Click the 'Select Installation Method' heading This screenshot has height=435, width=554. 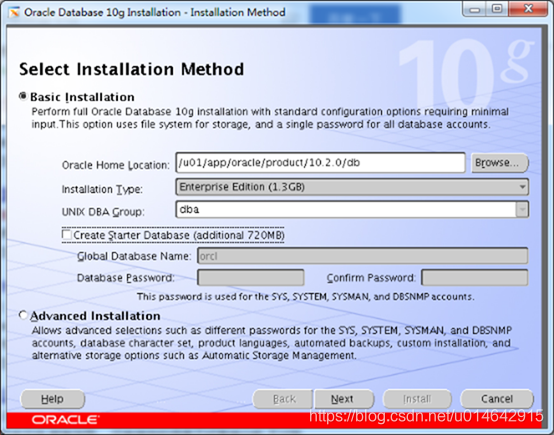point(131,69)
